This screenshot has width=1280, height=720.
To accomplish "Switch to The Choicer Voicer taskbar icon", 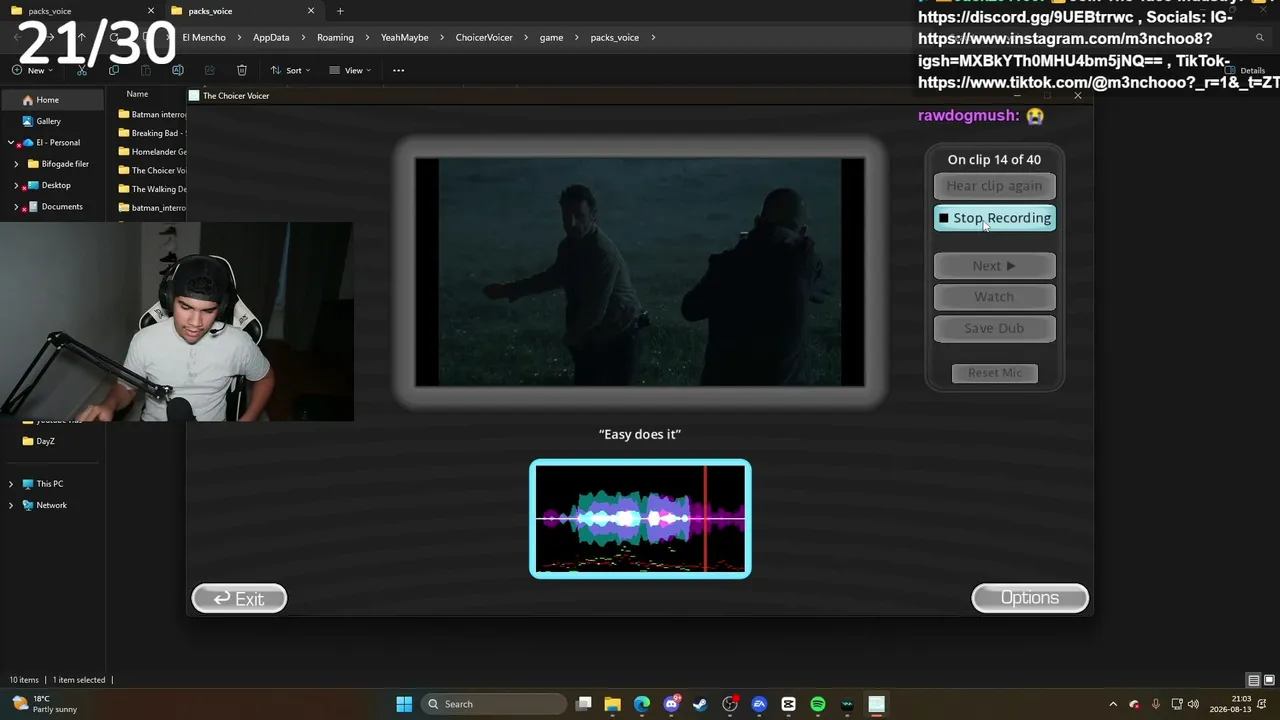I will [876, 704].
